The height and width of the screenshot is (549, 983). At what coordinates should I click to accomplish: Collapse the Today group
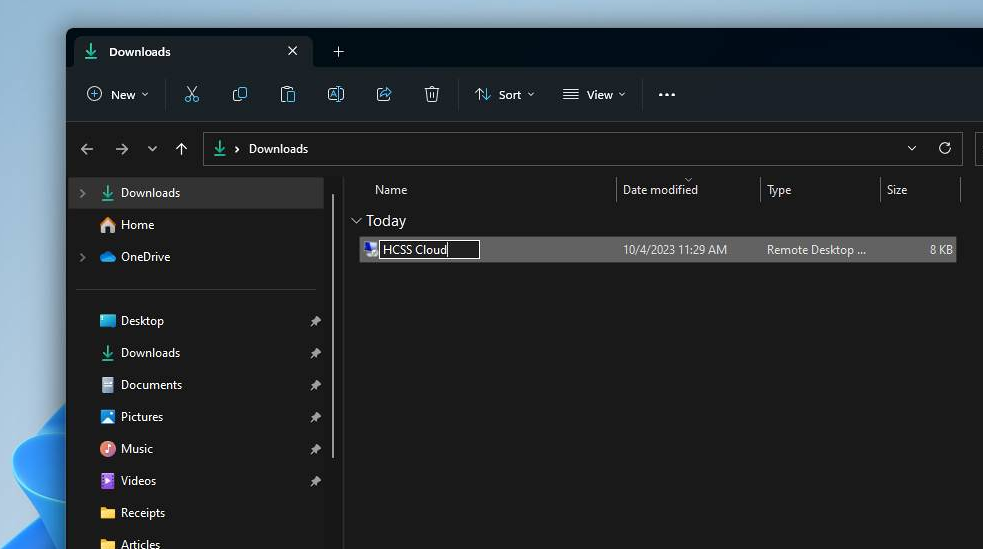coord(356,221)
